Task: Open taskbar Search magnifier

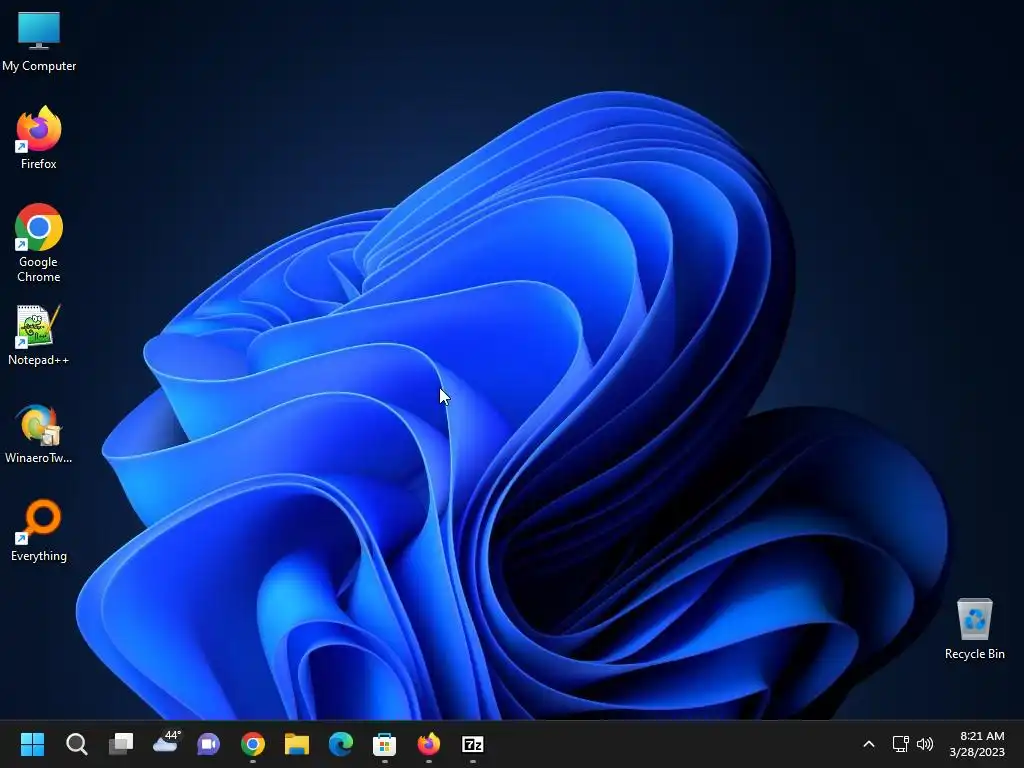Action: (76, 744)
